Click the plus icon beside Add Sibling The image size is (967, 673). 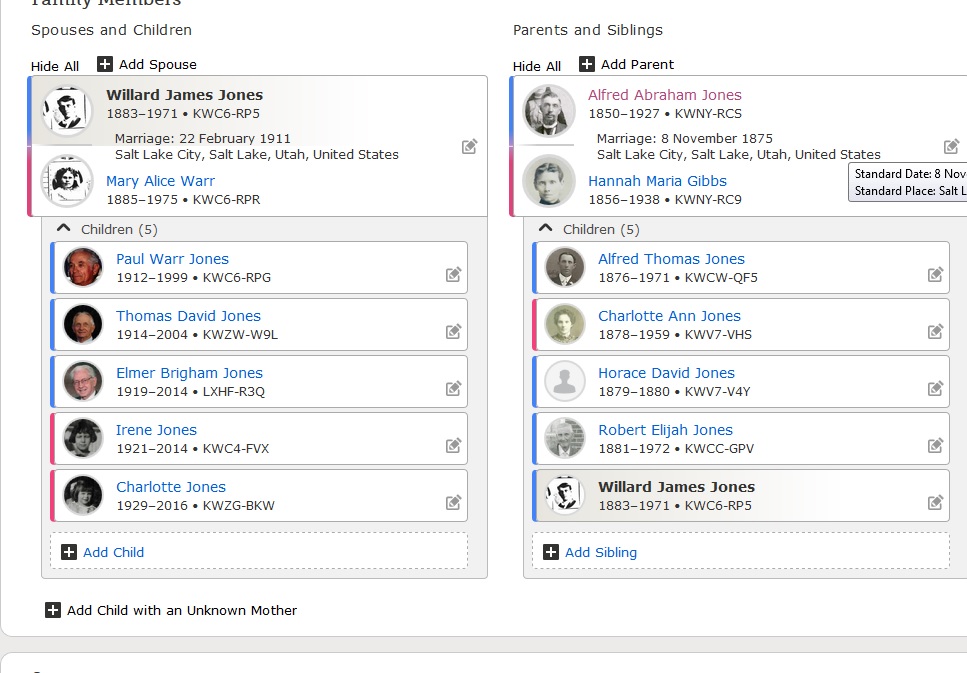[551, 552]
